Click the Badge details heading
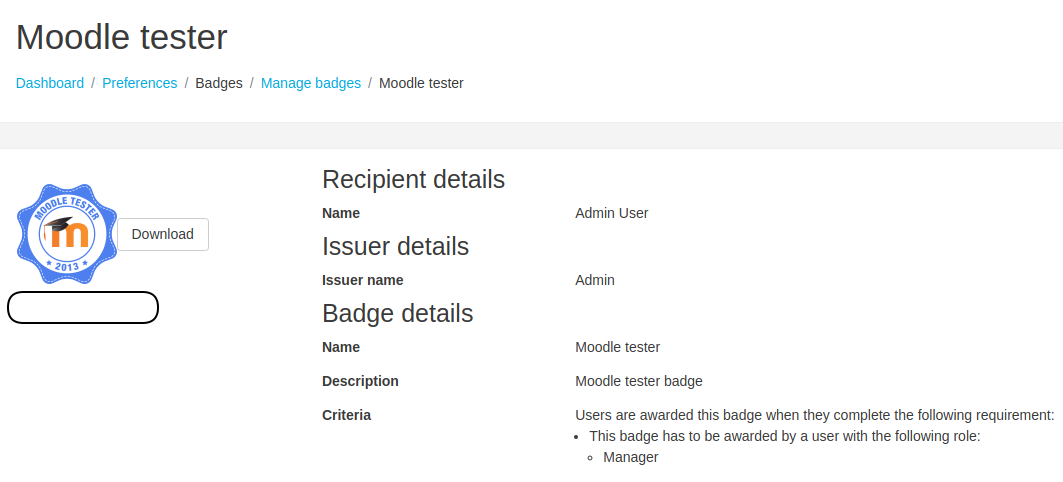This screenshot has height=482, width=1063. (397, 313)
